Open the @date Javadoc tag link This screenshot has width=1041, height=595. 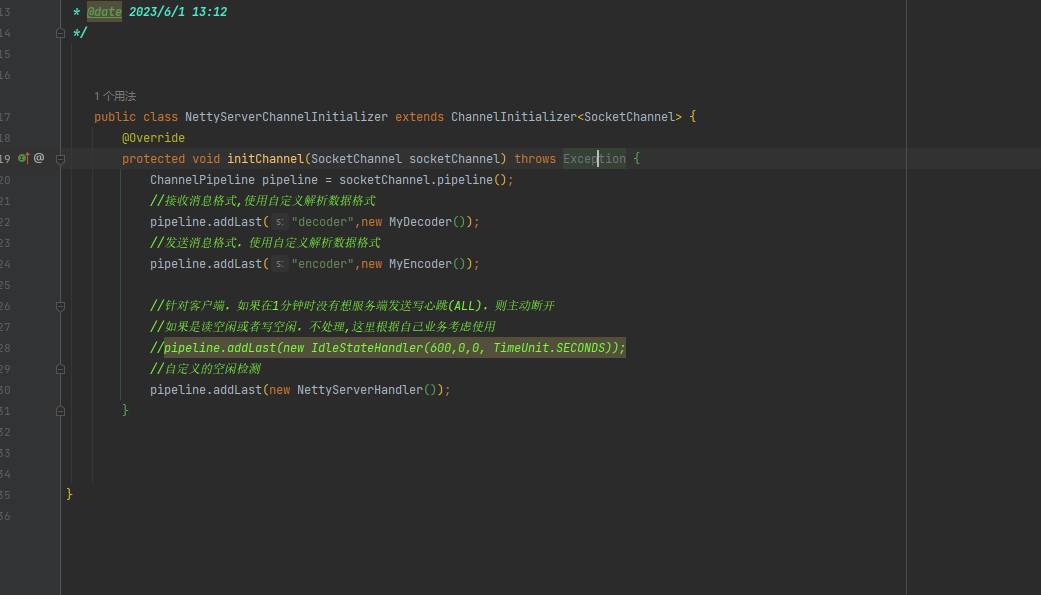103,11
